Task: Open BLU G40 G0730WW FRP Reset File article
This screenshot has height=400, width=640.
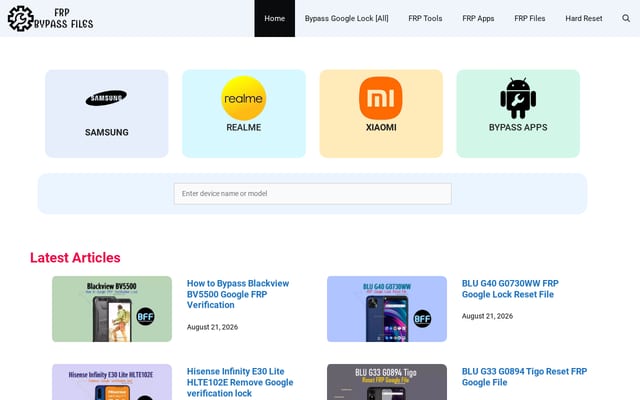Action: [510, 289]
